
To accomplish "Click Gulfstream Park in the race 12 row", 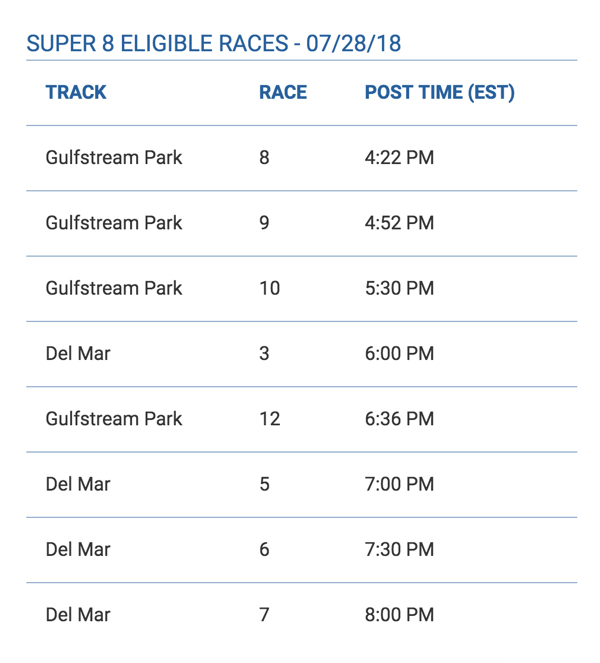I will tap(114, 419).
